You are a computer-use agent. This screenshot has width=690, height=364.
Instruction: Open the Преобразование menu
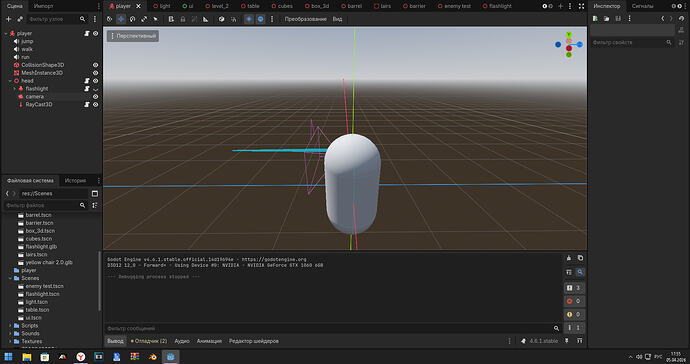(x=305, y=19)
